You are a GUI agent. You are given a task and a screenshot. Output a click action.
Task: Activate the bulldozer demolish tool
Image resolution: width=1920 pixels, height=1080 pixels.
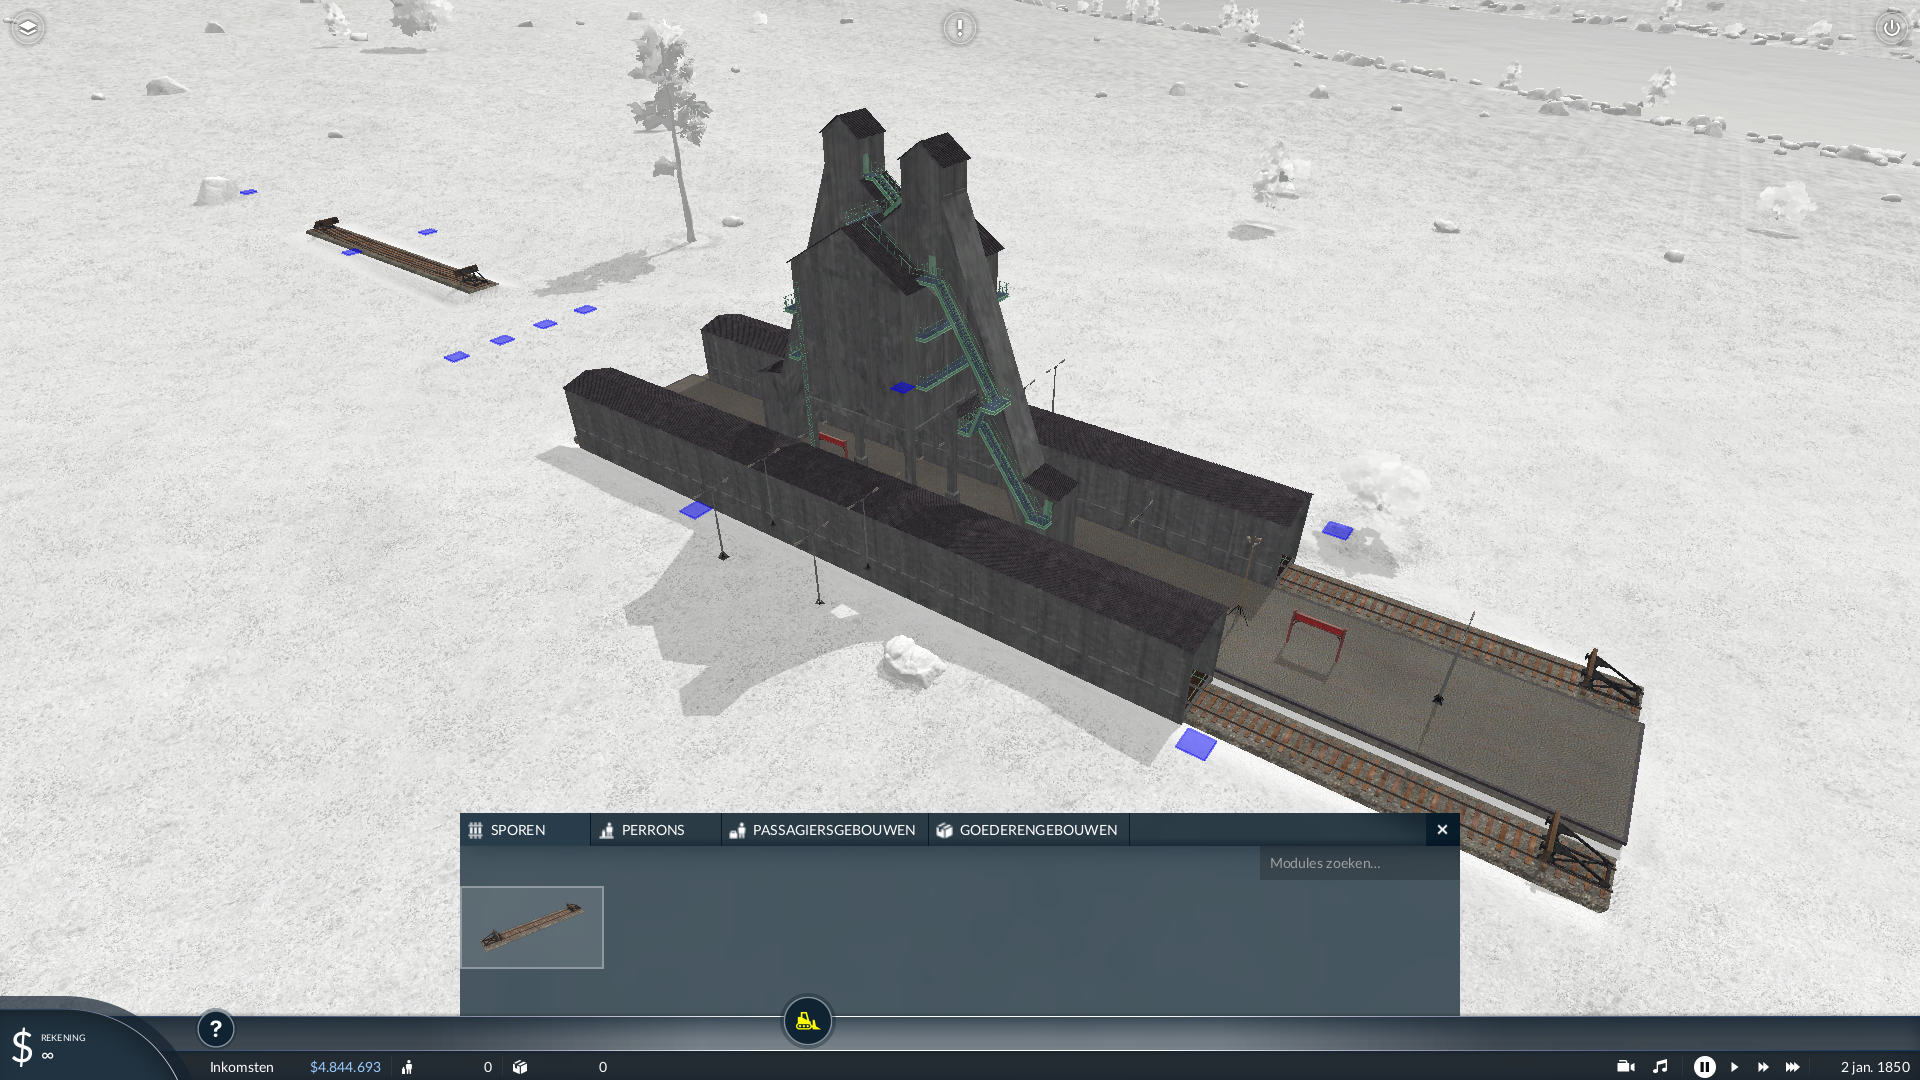tap(807, 1022)
